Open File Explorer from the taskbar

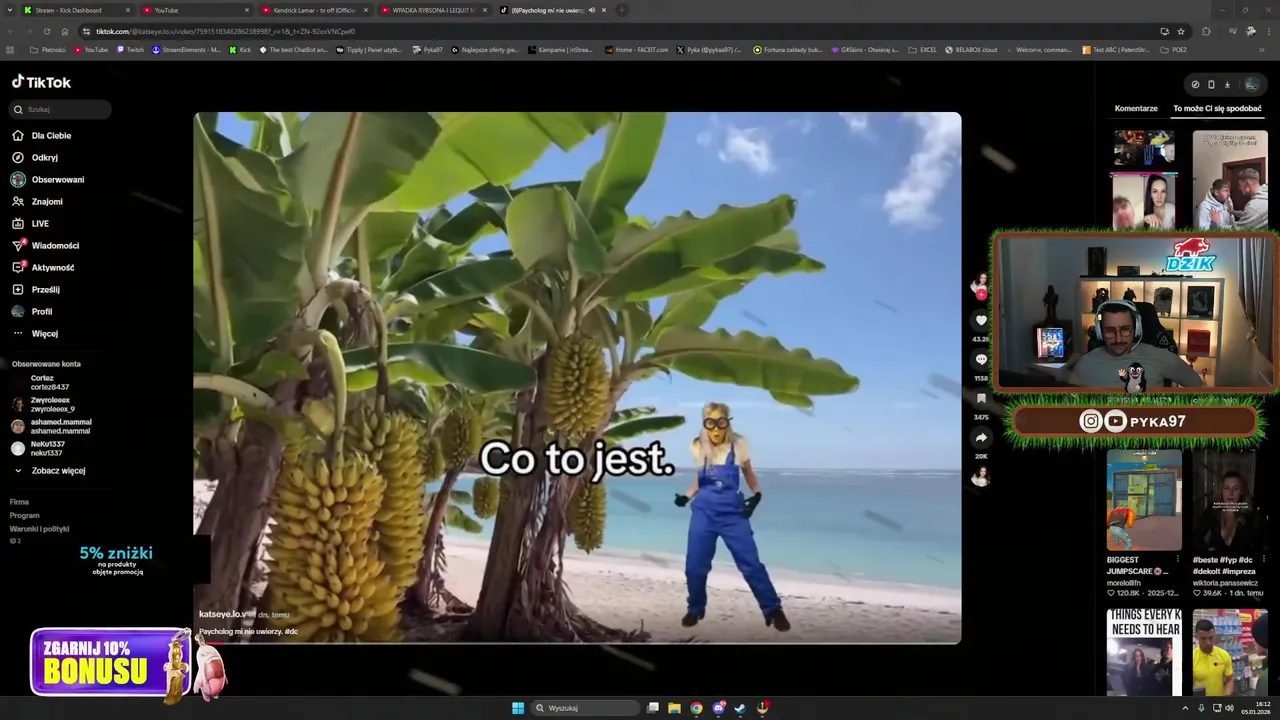tap(674, 708)
